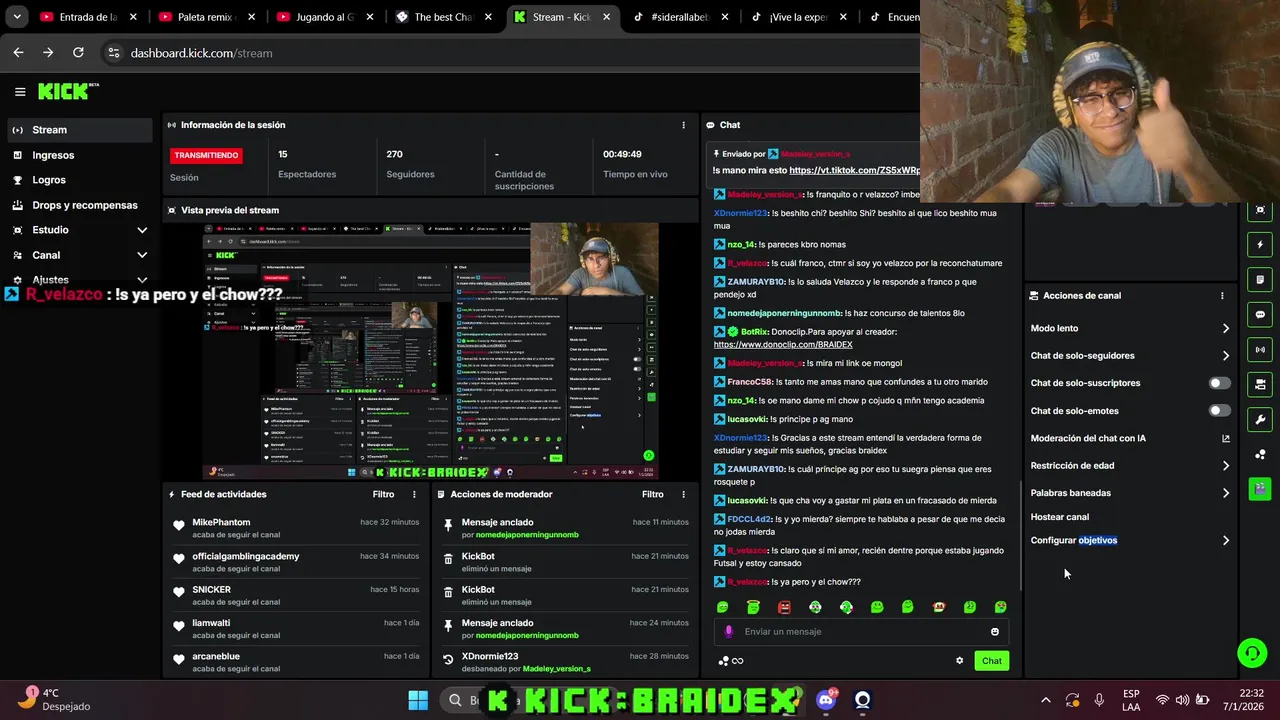Viewport: 1280px width, 720px height.
Task: Click the stream preview thumbnail
Action: pos(431,350)
